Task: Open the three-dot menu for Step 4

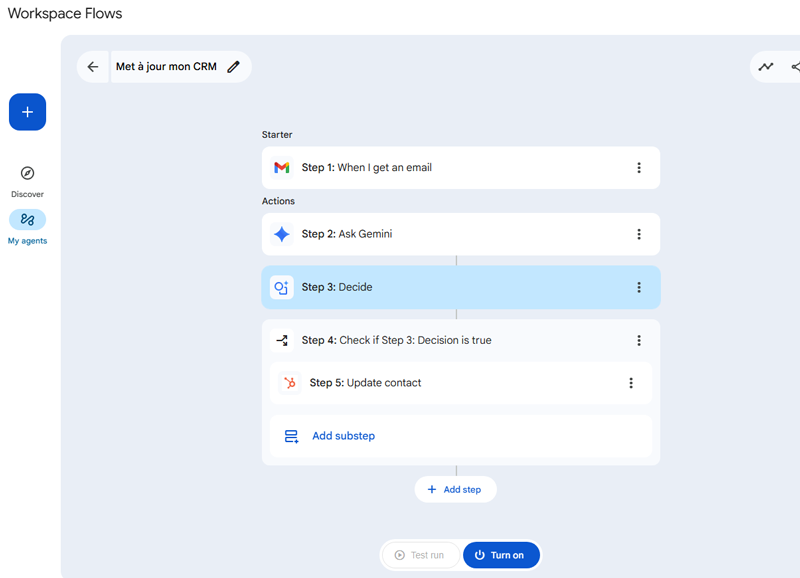Action: click(639, 340)
